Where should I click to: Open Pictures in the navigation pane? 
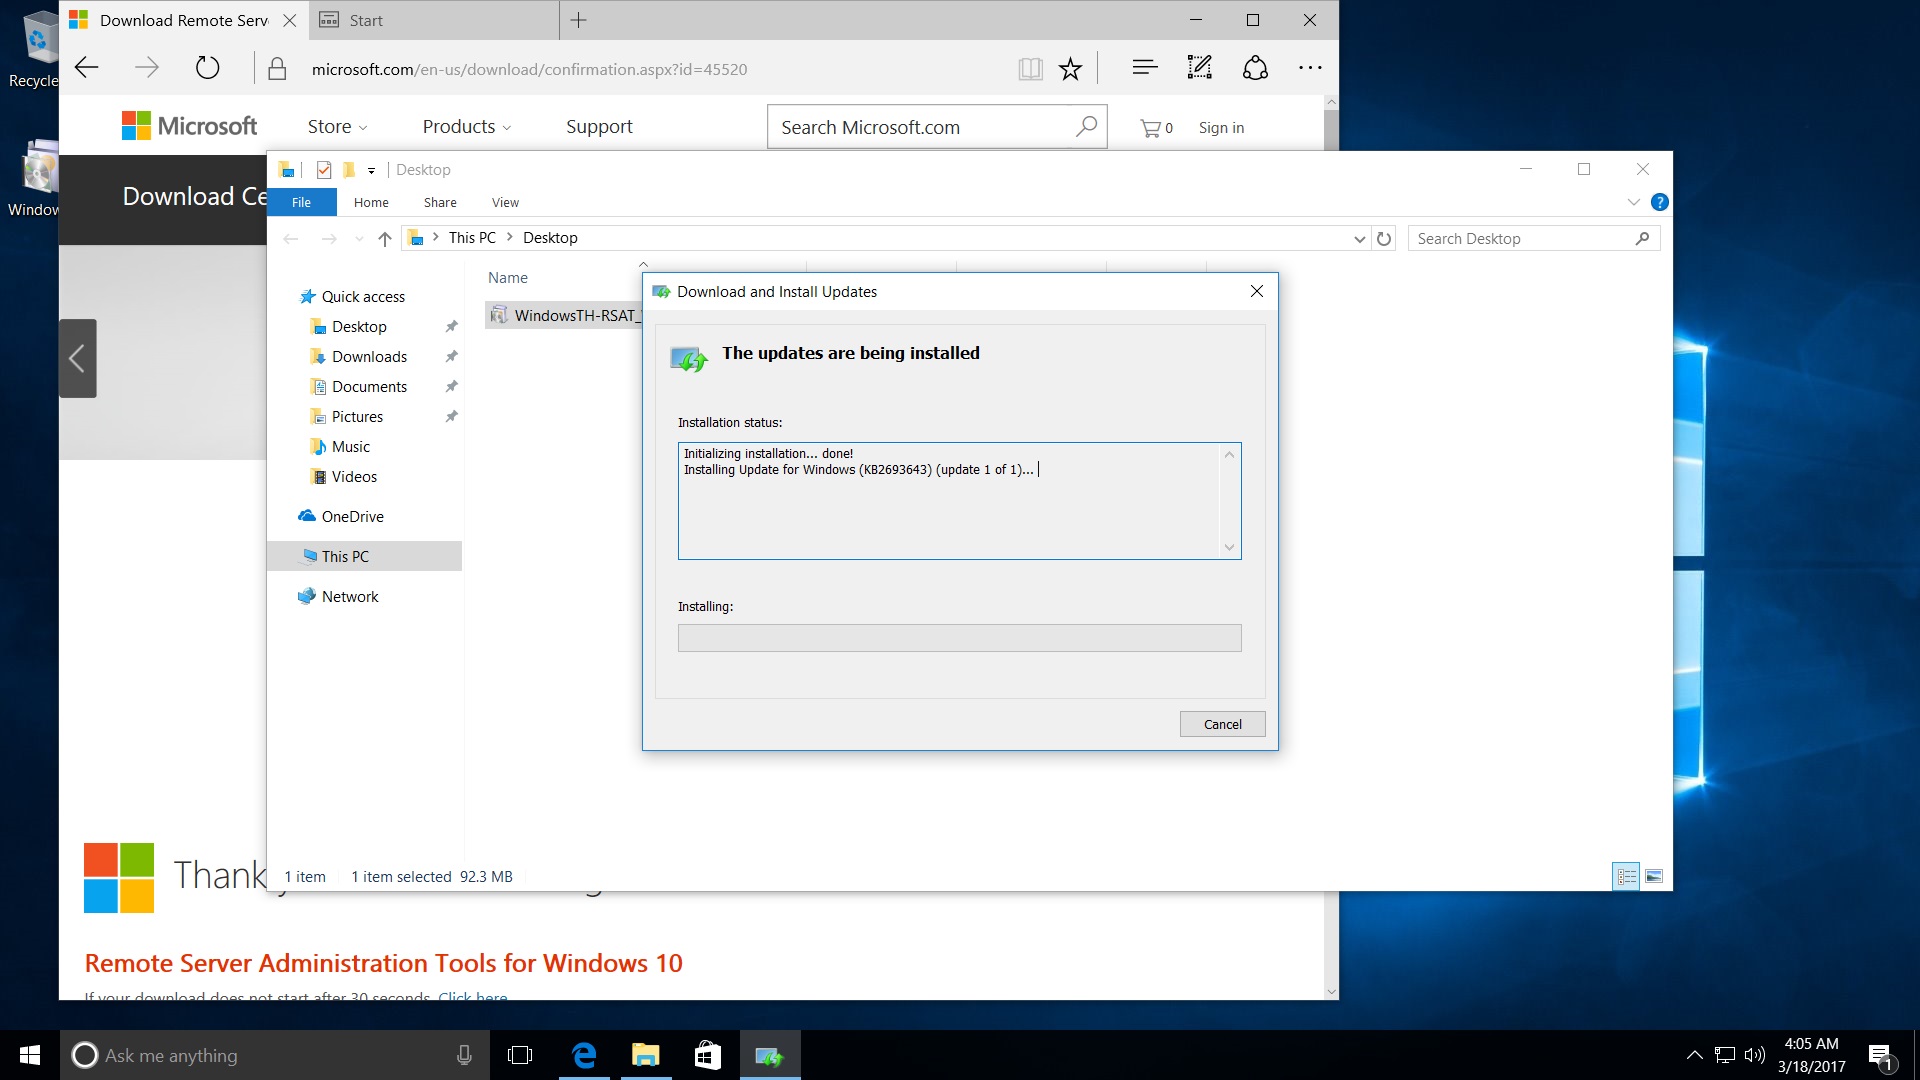click(x=357, y=417)
